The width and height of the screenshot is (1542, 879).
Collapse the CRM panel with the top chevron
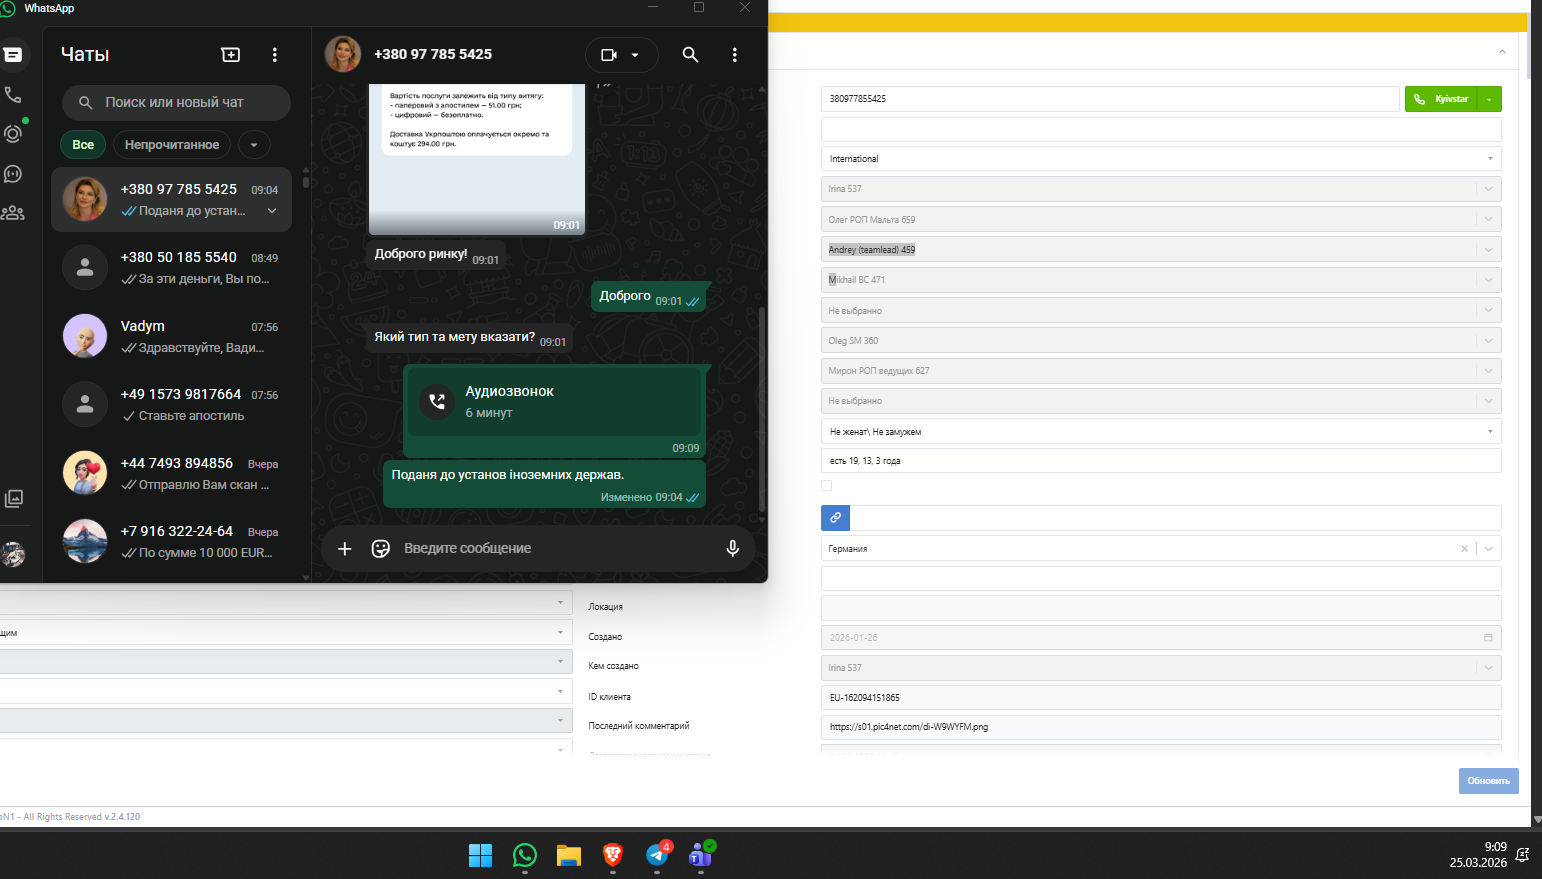(x=1502, y=52)
